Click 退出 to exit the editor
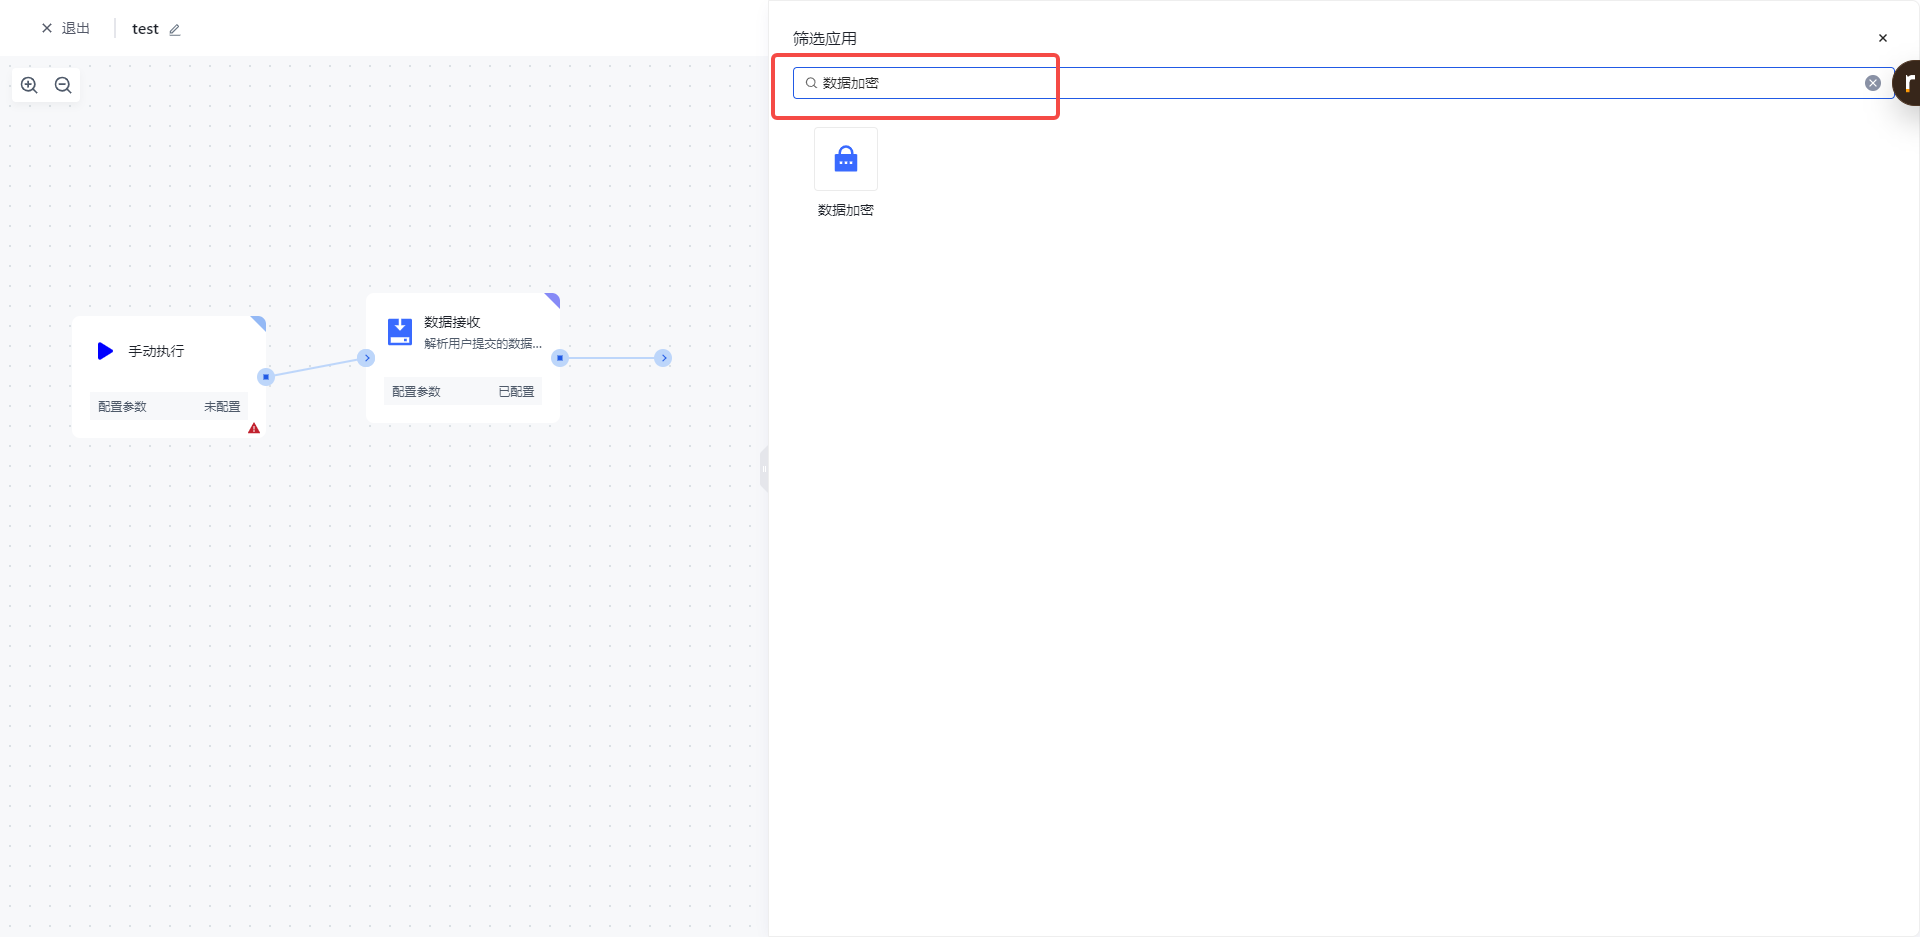The width and height of the screenshot is (1920, 937). pos(66,29)
